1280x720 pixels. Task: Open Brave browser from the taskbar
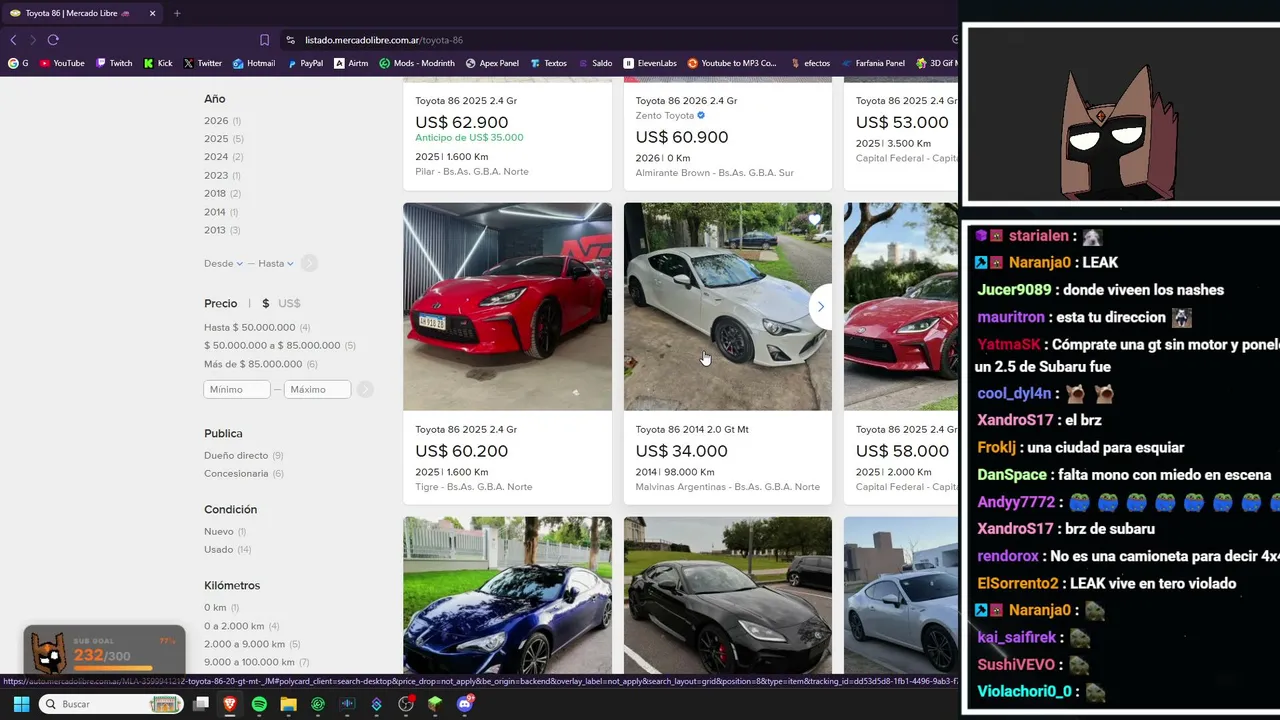point(230,704)
